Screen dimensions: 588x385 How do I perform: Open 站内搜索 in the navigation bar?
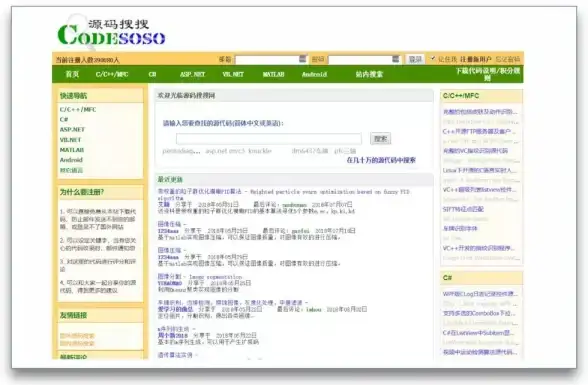(x=369, y=74)
